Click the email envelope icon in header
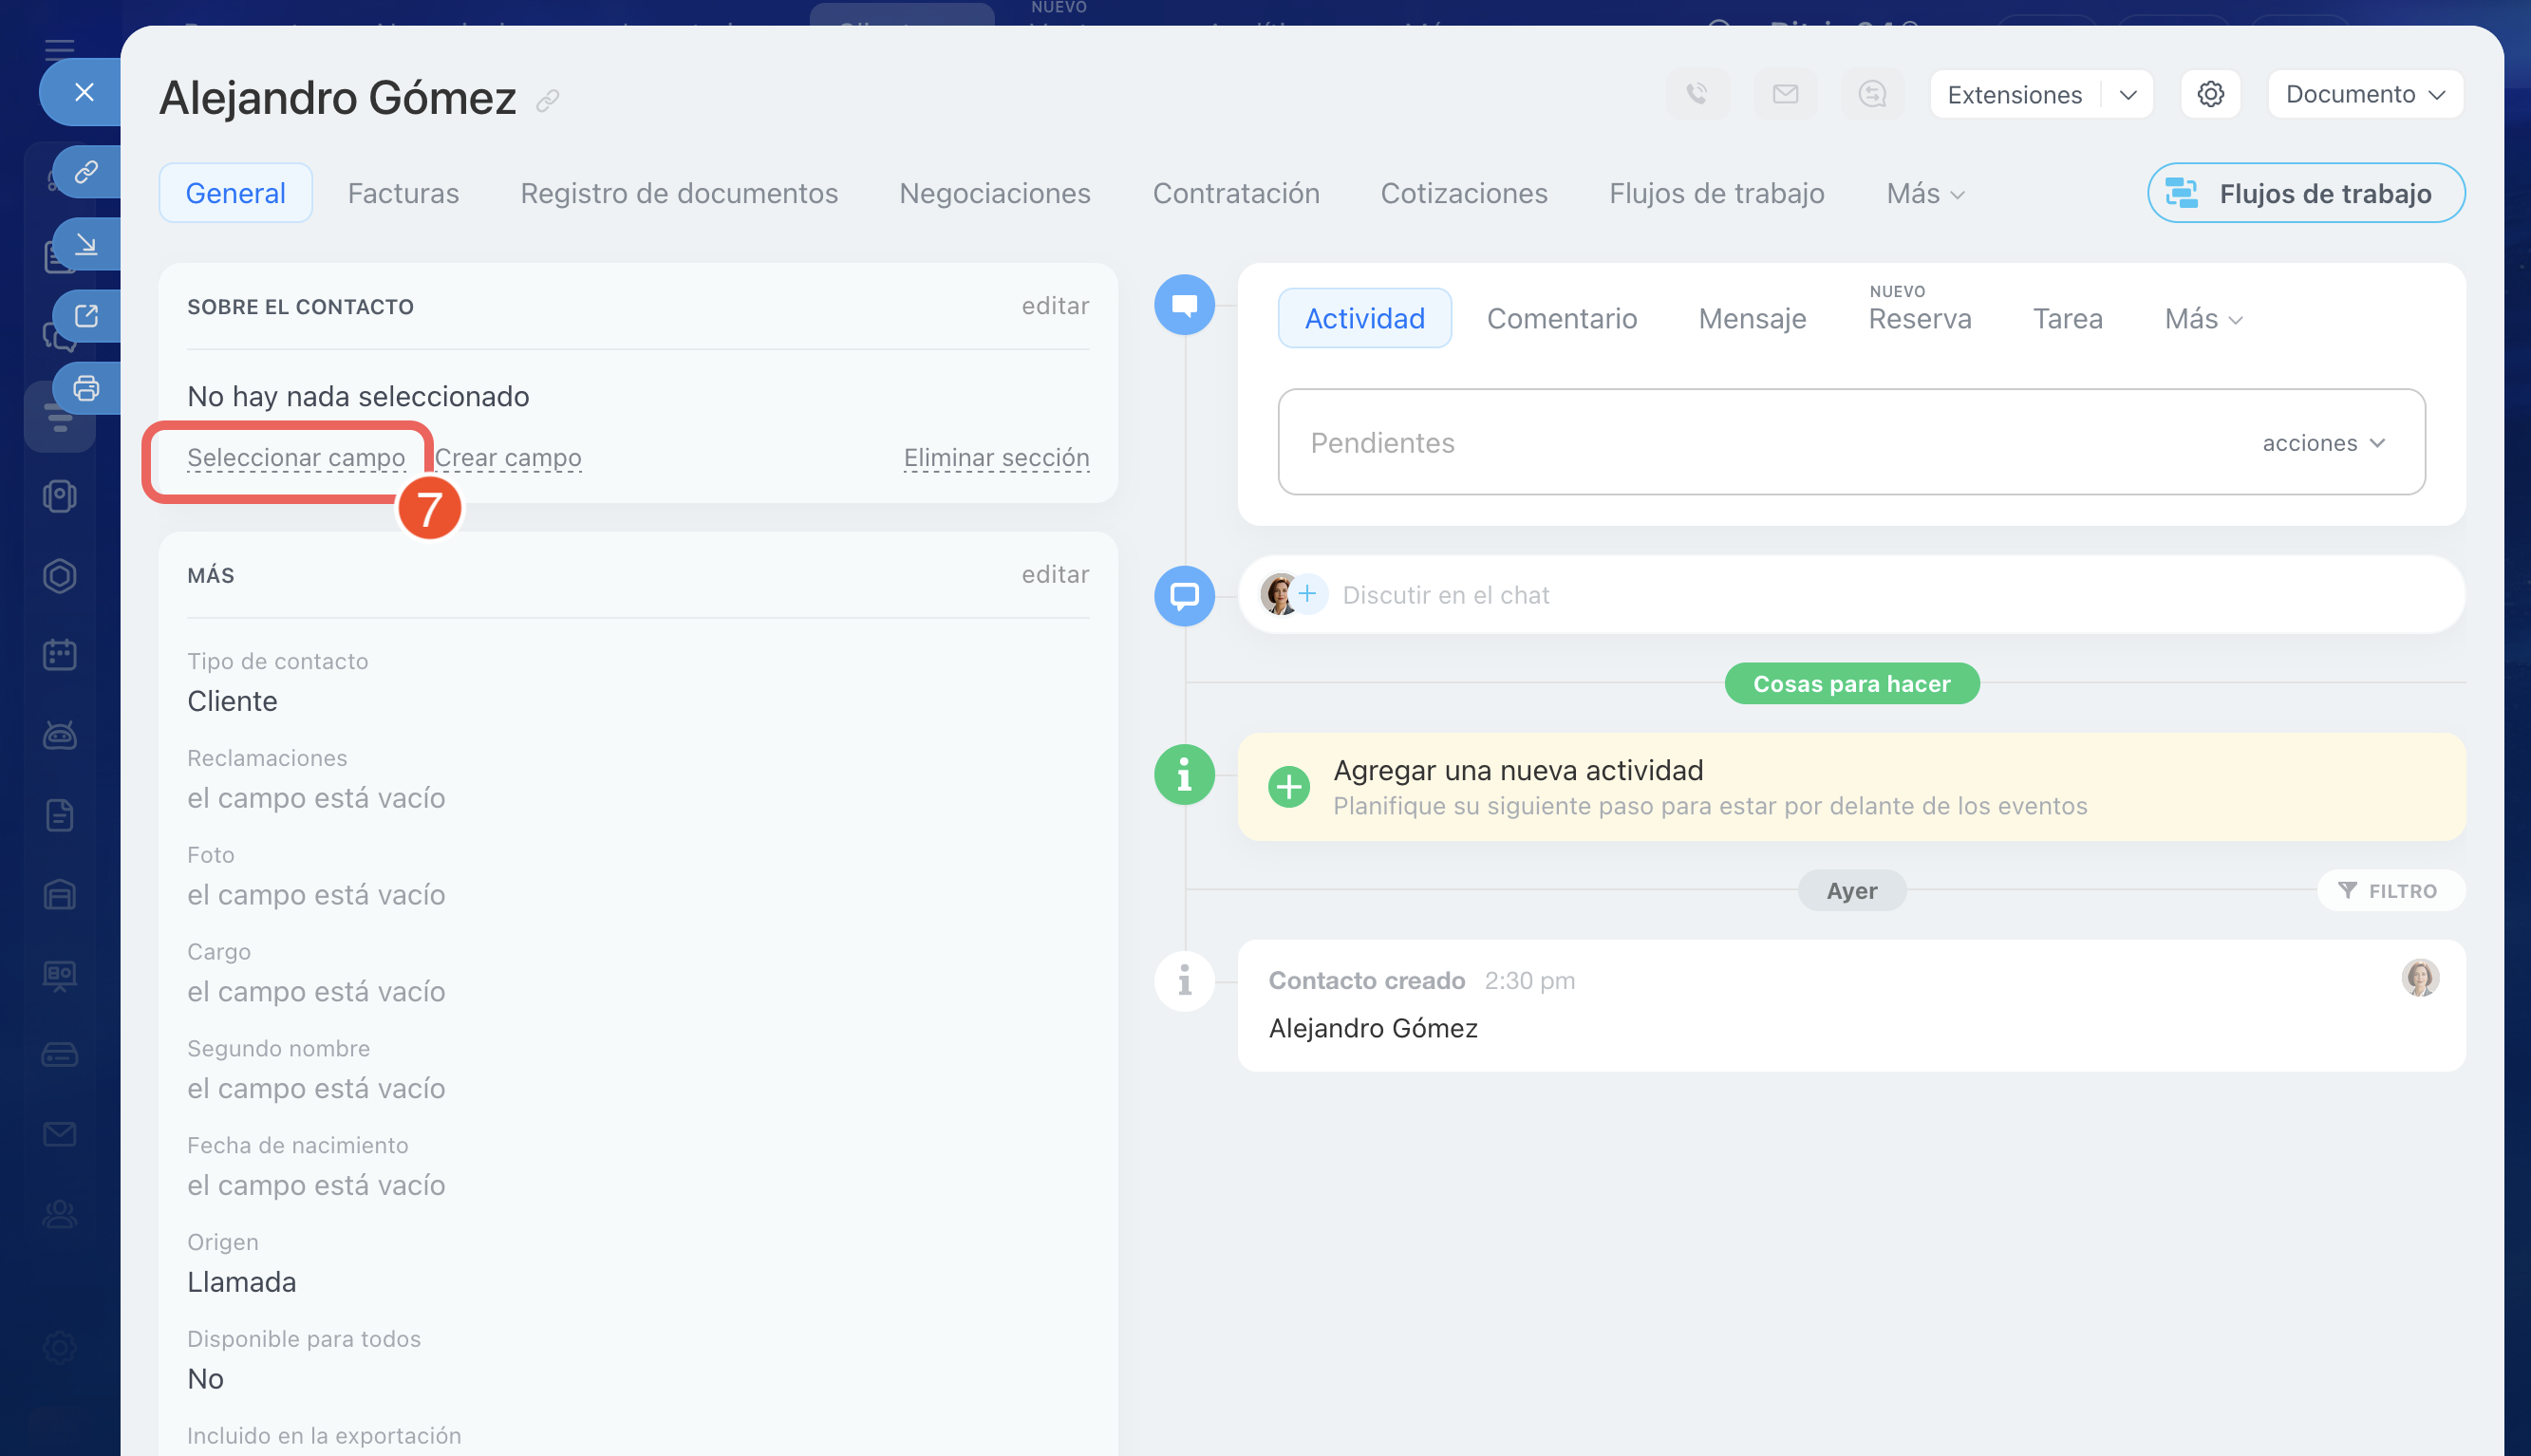 [1785, 94]
